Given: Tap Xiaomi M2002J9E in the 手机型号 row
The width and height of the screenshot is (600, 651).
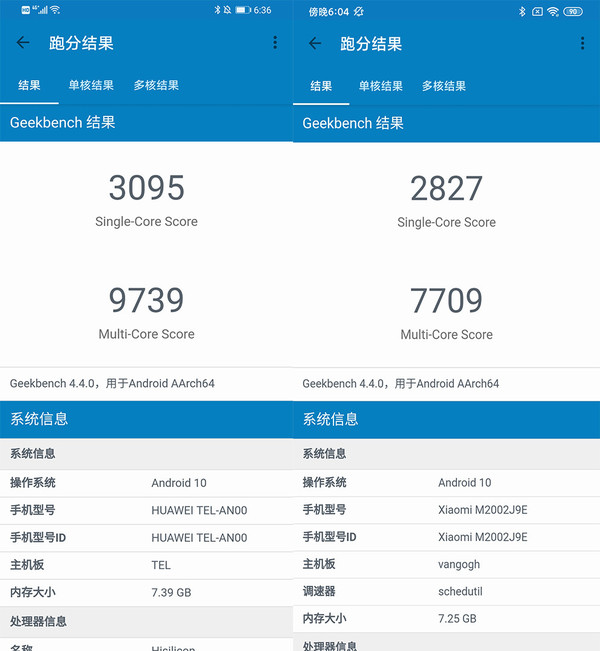Looking at the screenshot, I should point(483,509).
